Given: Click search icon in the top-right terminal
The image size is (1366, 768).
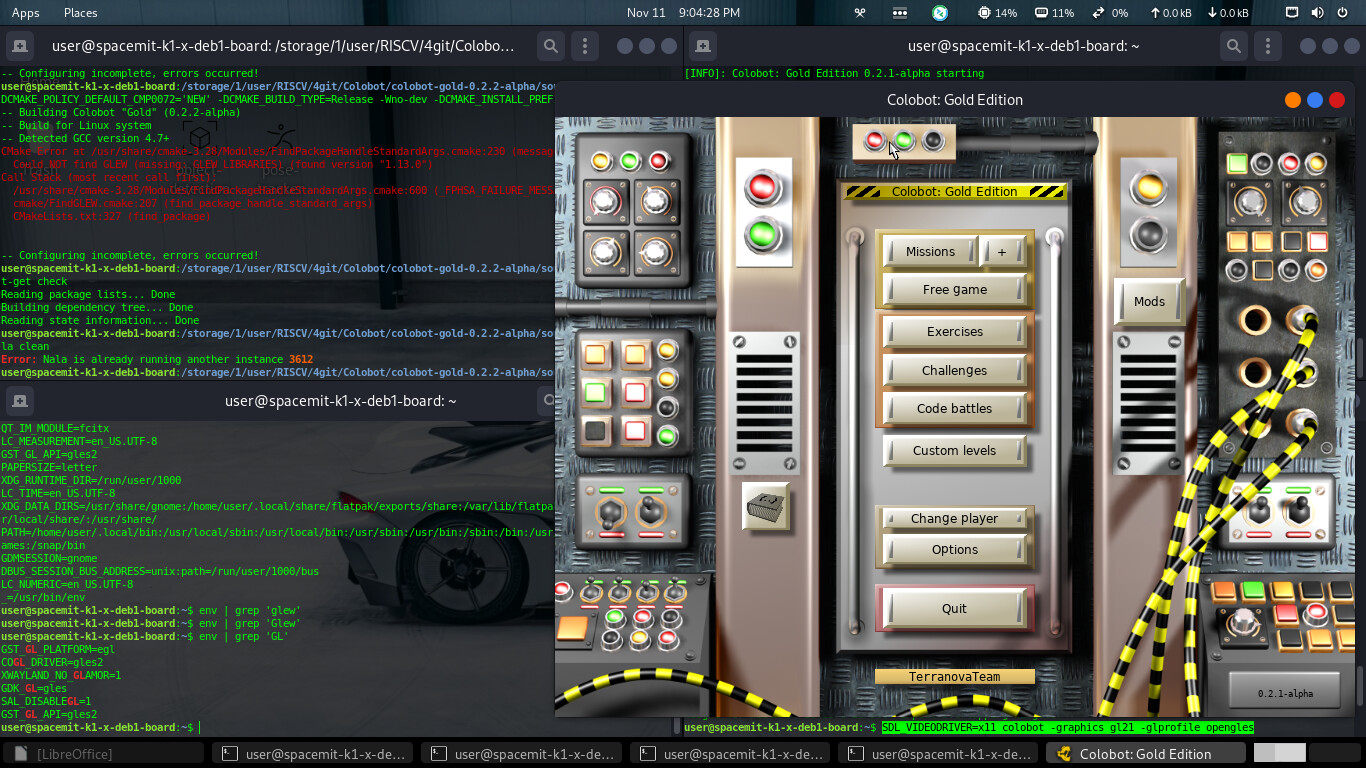Looking at the screenshot, I should tap(1234, 46).
